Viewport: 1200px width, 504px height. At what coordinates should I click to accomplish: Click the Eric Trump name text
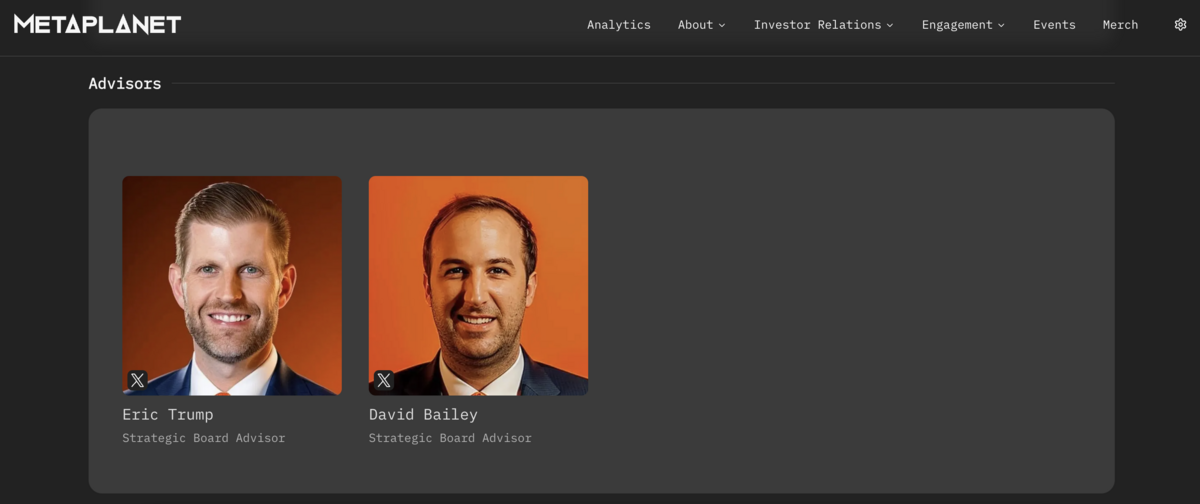(168, 414)
